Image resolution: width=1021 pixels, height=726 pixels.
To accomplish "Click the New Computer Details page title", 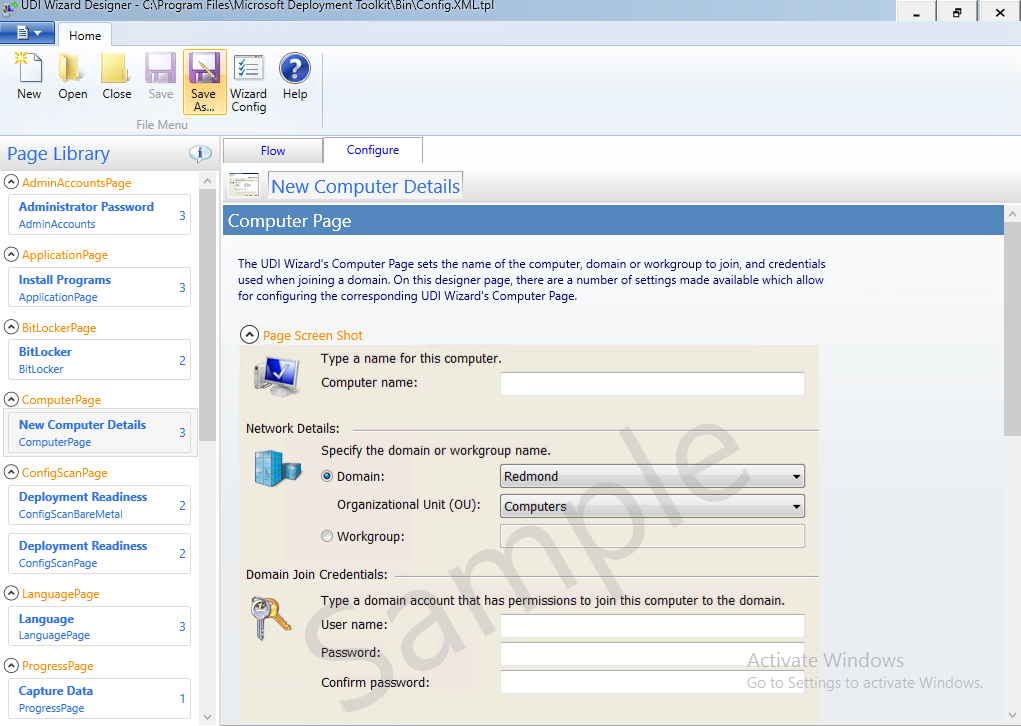I will click(x=365, y=186).
